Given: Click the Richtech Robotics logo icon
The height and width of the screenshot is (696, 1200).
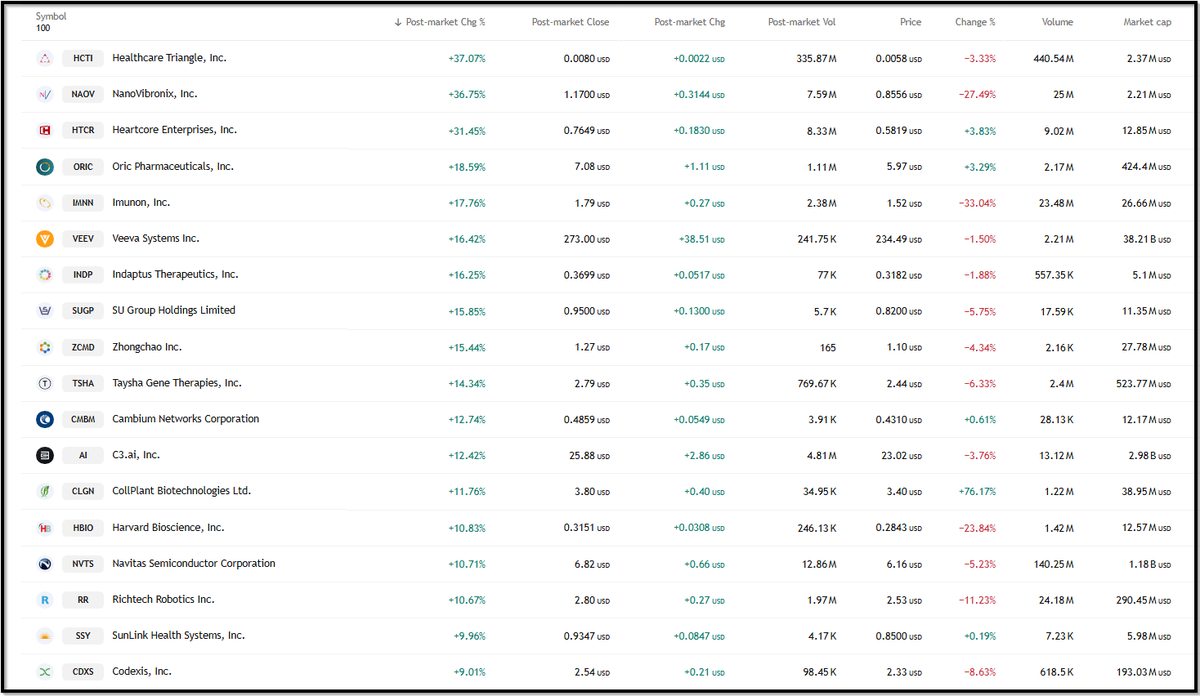Looking at the screenshot, I should click(44, 600).
